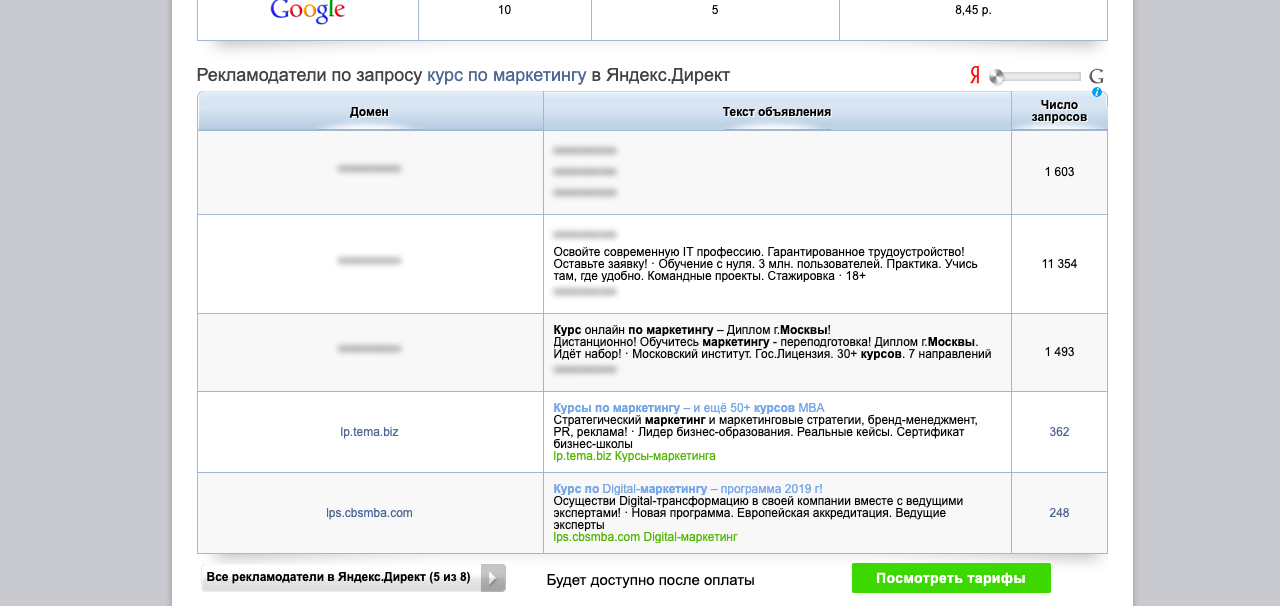Open ad title 'Курсы по маркетингу – и ещё 50+ курсов MBA'
This screenshot has width=1280, height=606.
pos(689,408)
